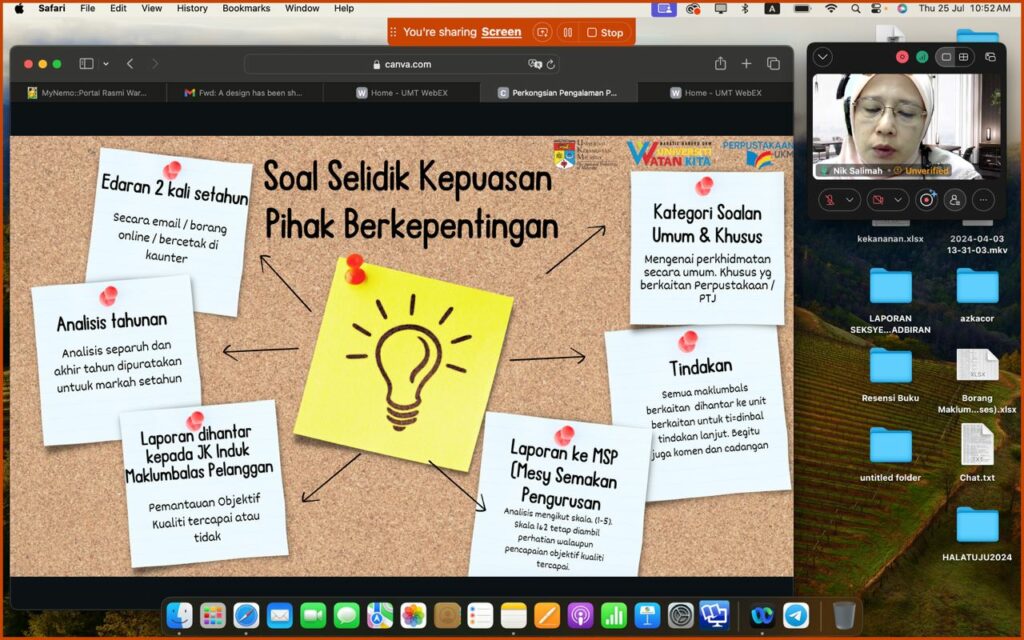Switch to MyNemo::Portal Rasmi tab
1024x640 pixels.
88,93
